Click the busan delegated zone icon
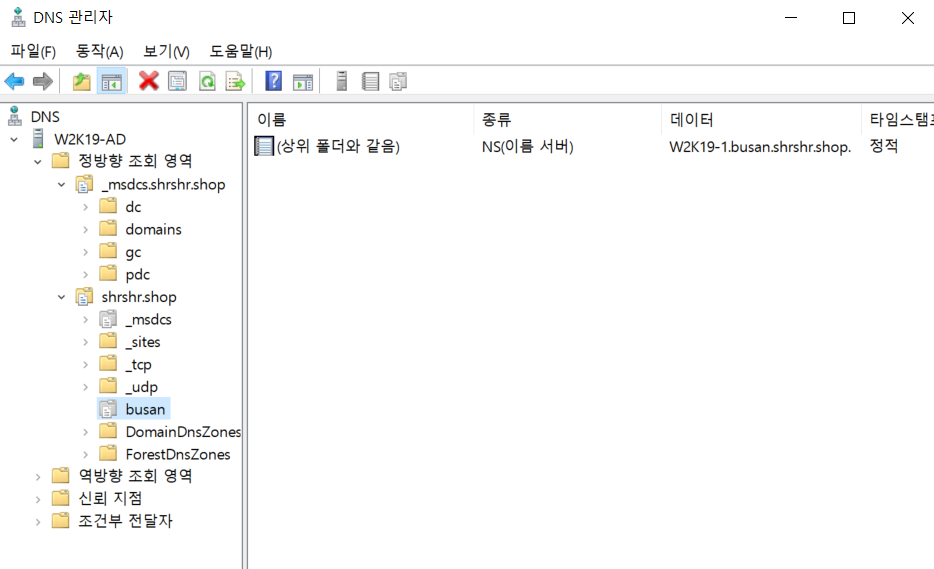The image size is (934, 569). point(108,409)
